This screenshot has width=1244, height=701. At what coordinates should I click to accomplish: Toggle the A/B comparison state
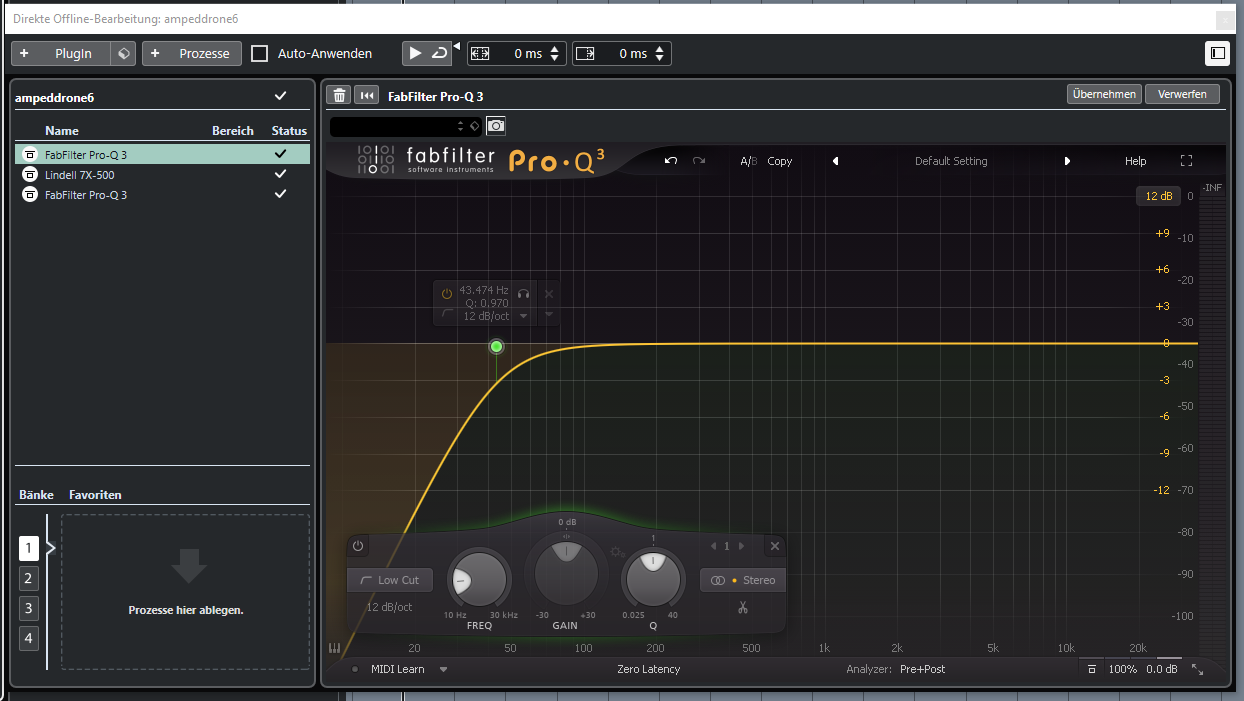748,161
